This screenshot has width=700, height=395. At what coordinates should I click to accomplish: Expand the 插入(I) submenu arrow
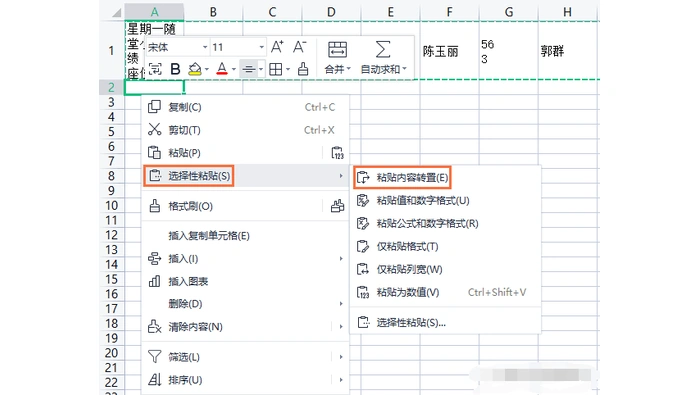pos(341,258)
